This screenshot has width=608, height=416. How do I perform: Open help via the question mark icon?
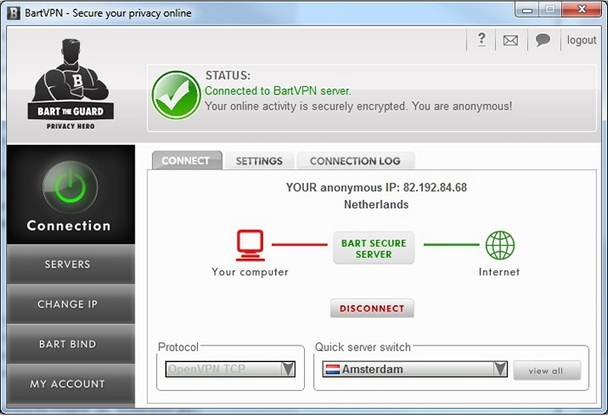pyautogui.click(x=481, y=40)
